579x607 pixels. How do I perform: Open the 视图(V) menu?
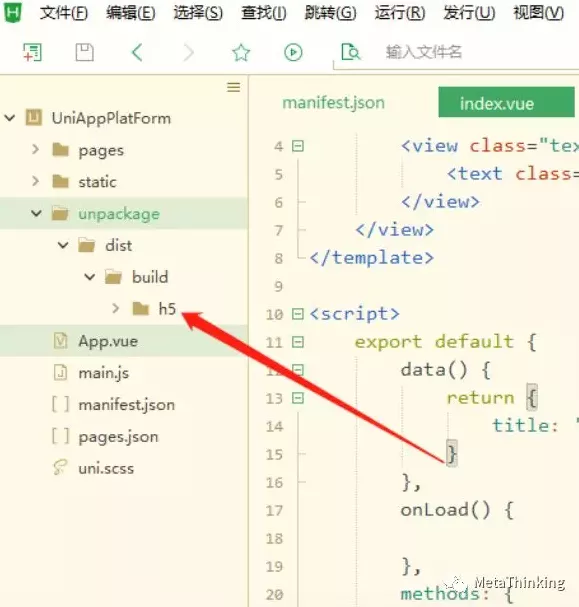click(538, 13)
